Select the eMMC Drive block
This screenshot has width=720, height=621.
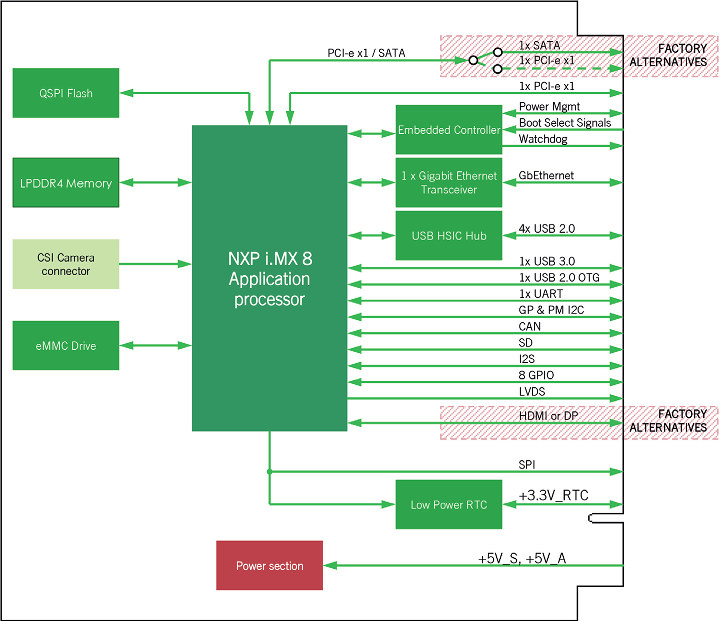pos(65,346)
